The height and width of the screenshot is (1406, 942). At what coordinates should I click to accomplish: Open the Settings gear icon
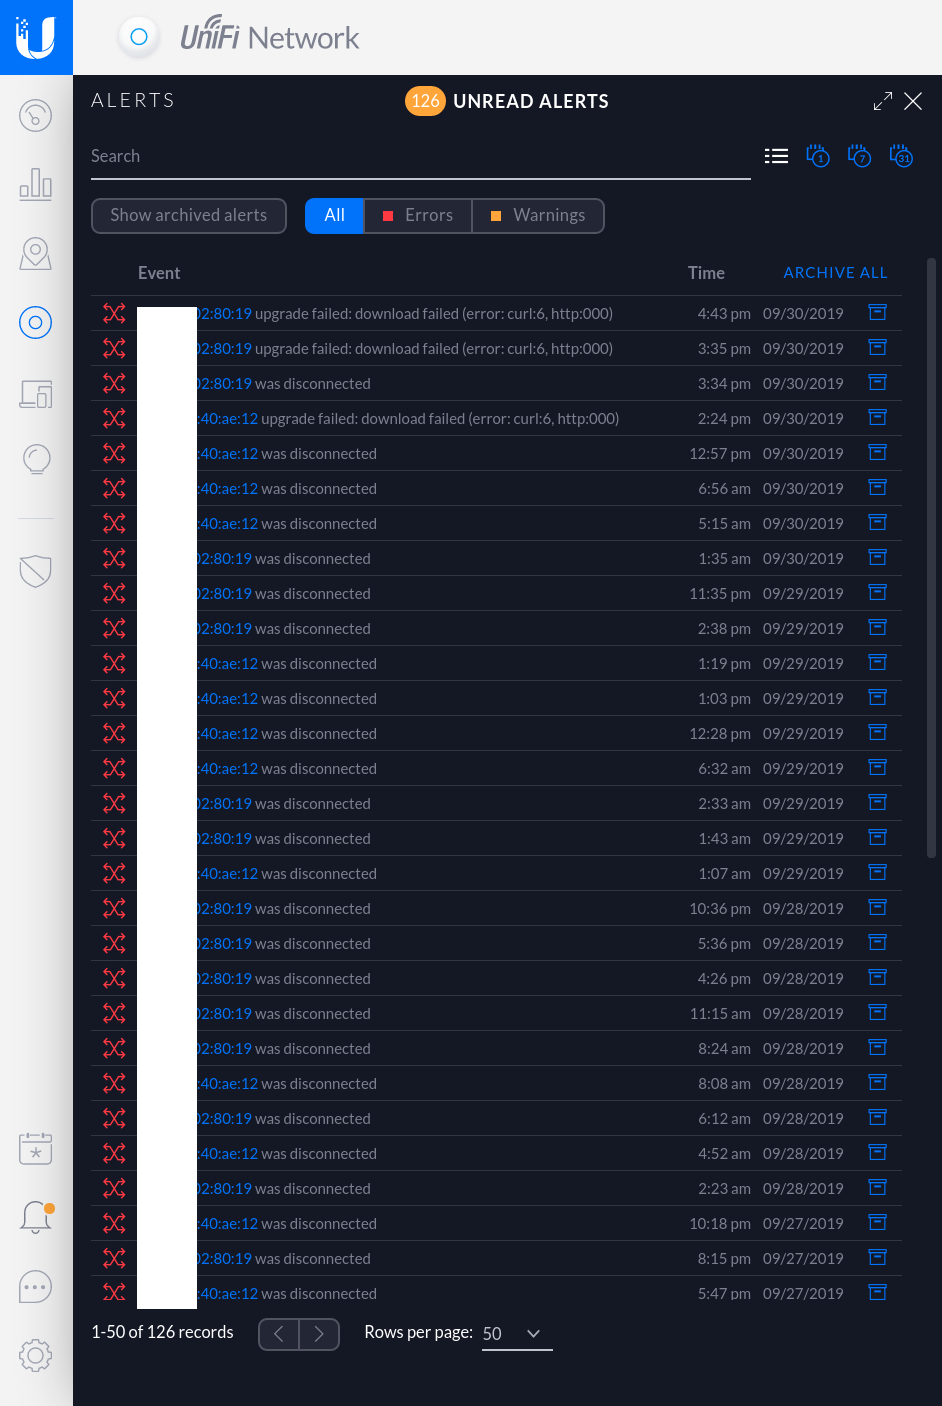(x=35, y=1356)
